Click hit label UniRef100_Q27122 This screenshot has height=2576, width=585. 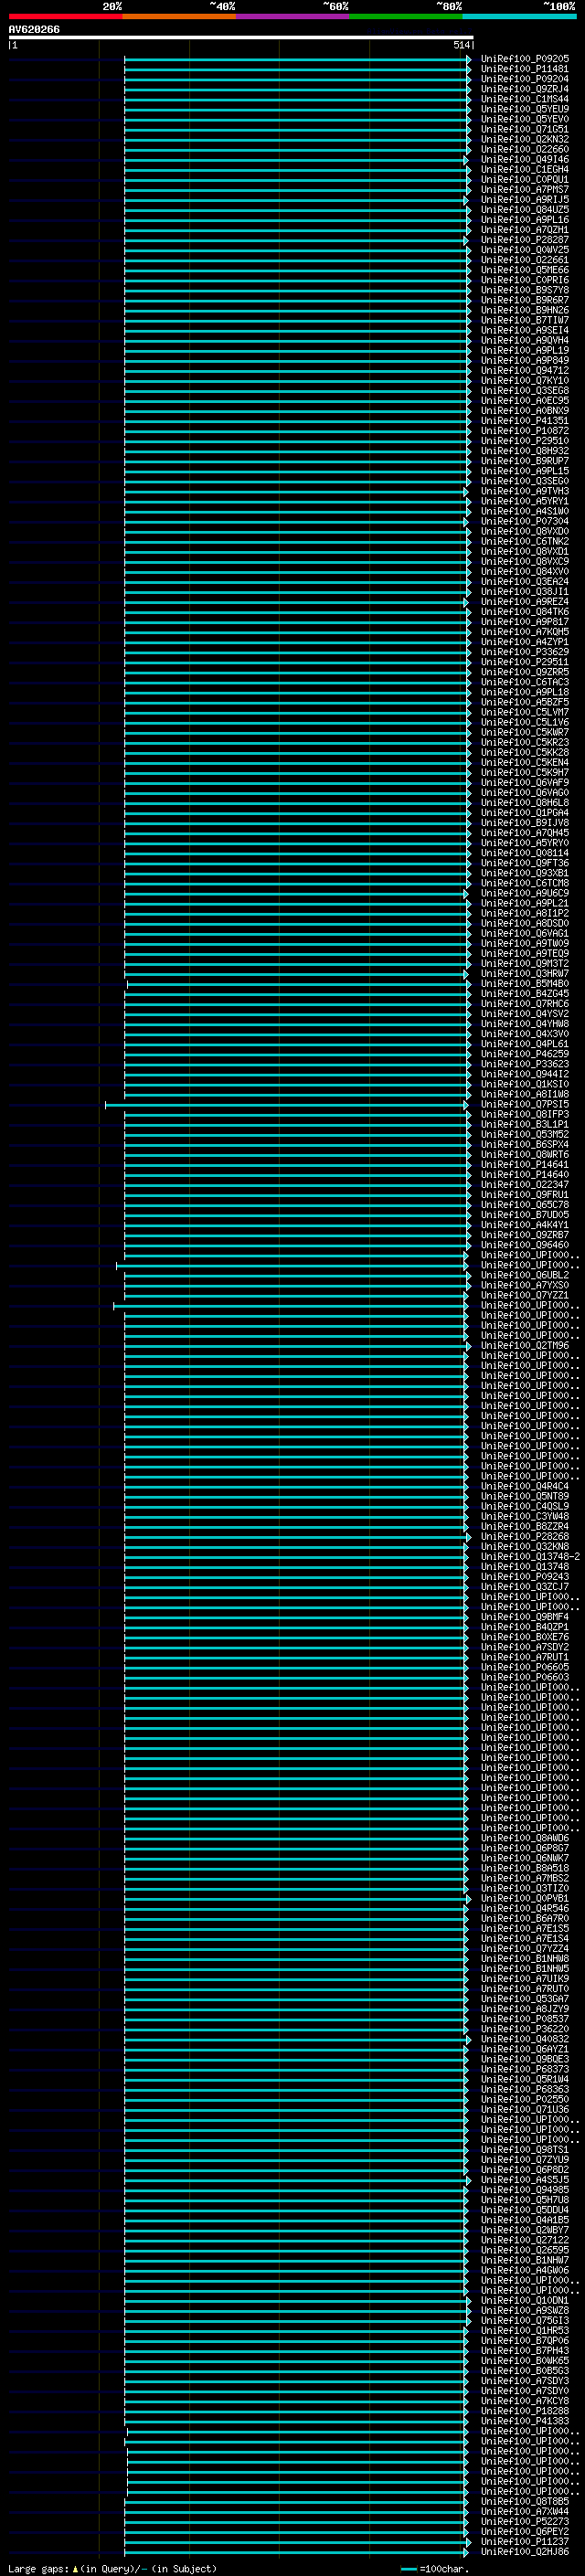pyautogui.click(x=525, y=2240)
